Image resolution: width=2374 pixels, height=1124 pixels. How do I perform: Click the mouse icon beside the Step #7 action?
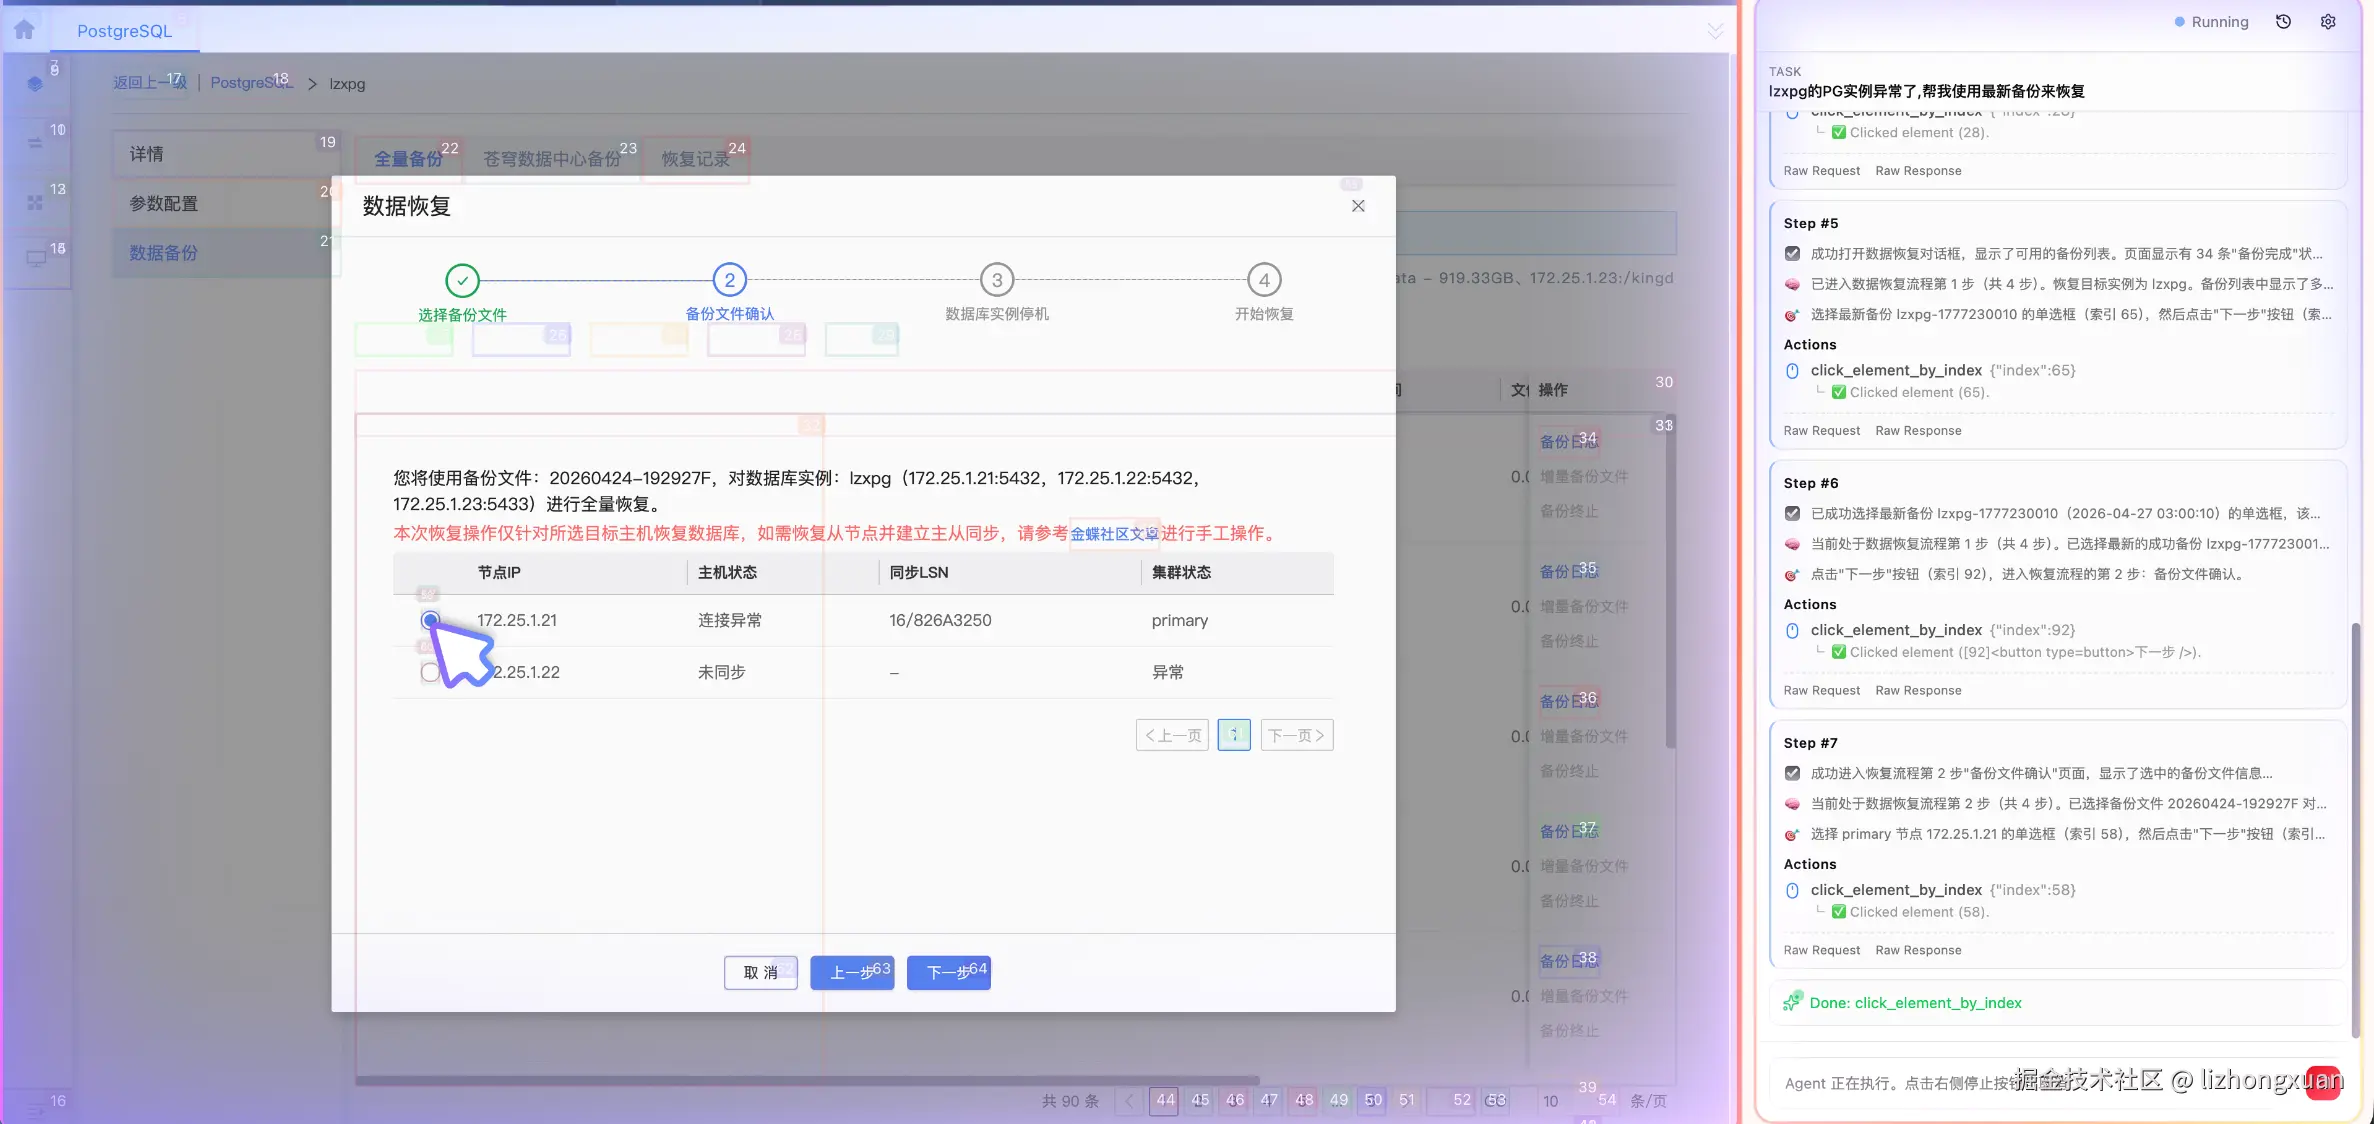[1792, 891]
